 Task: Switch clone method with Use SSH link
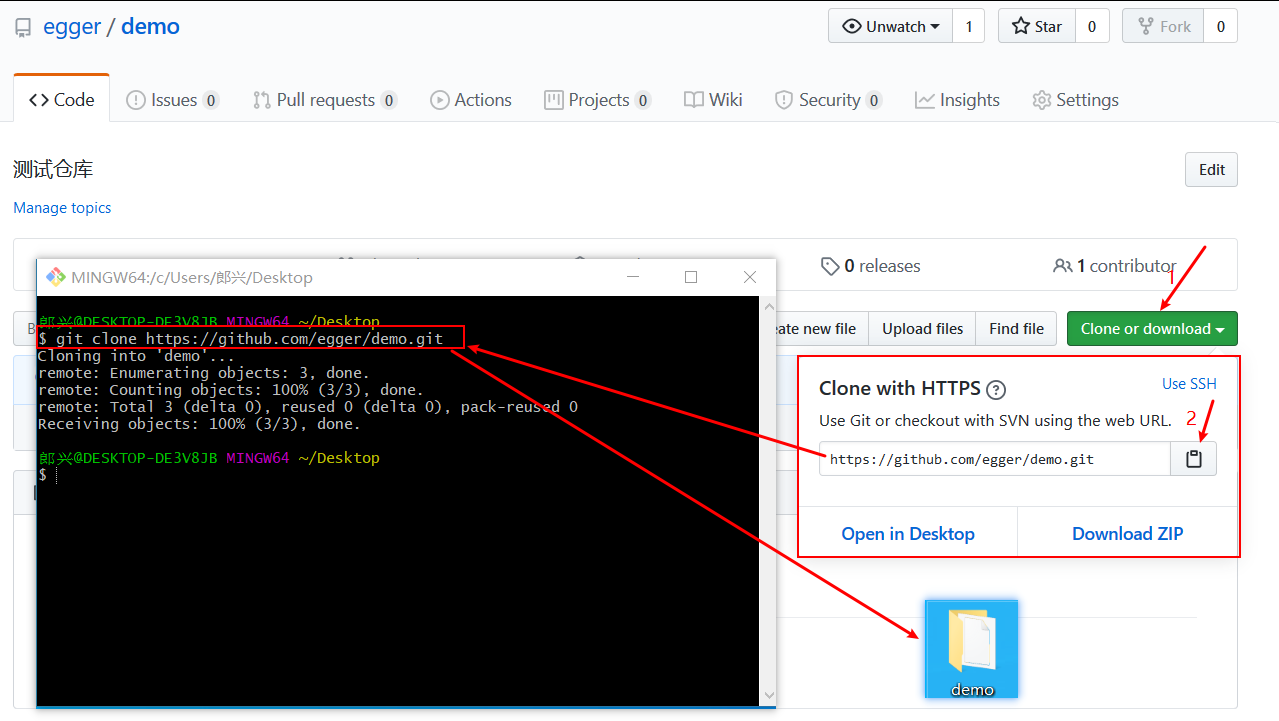point(1189,384)
